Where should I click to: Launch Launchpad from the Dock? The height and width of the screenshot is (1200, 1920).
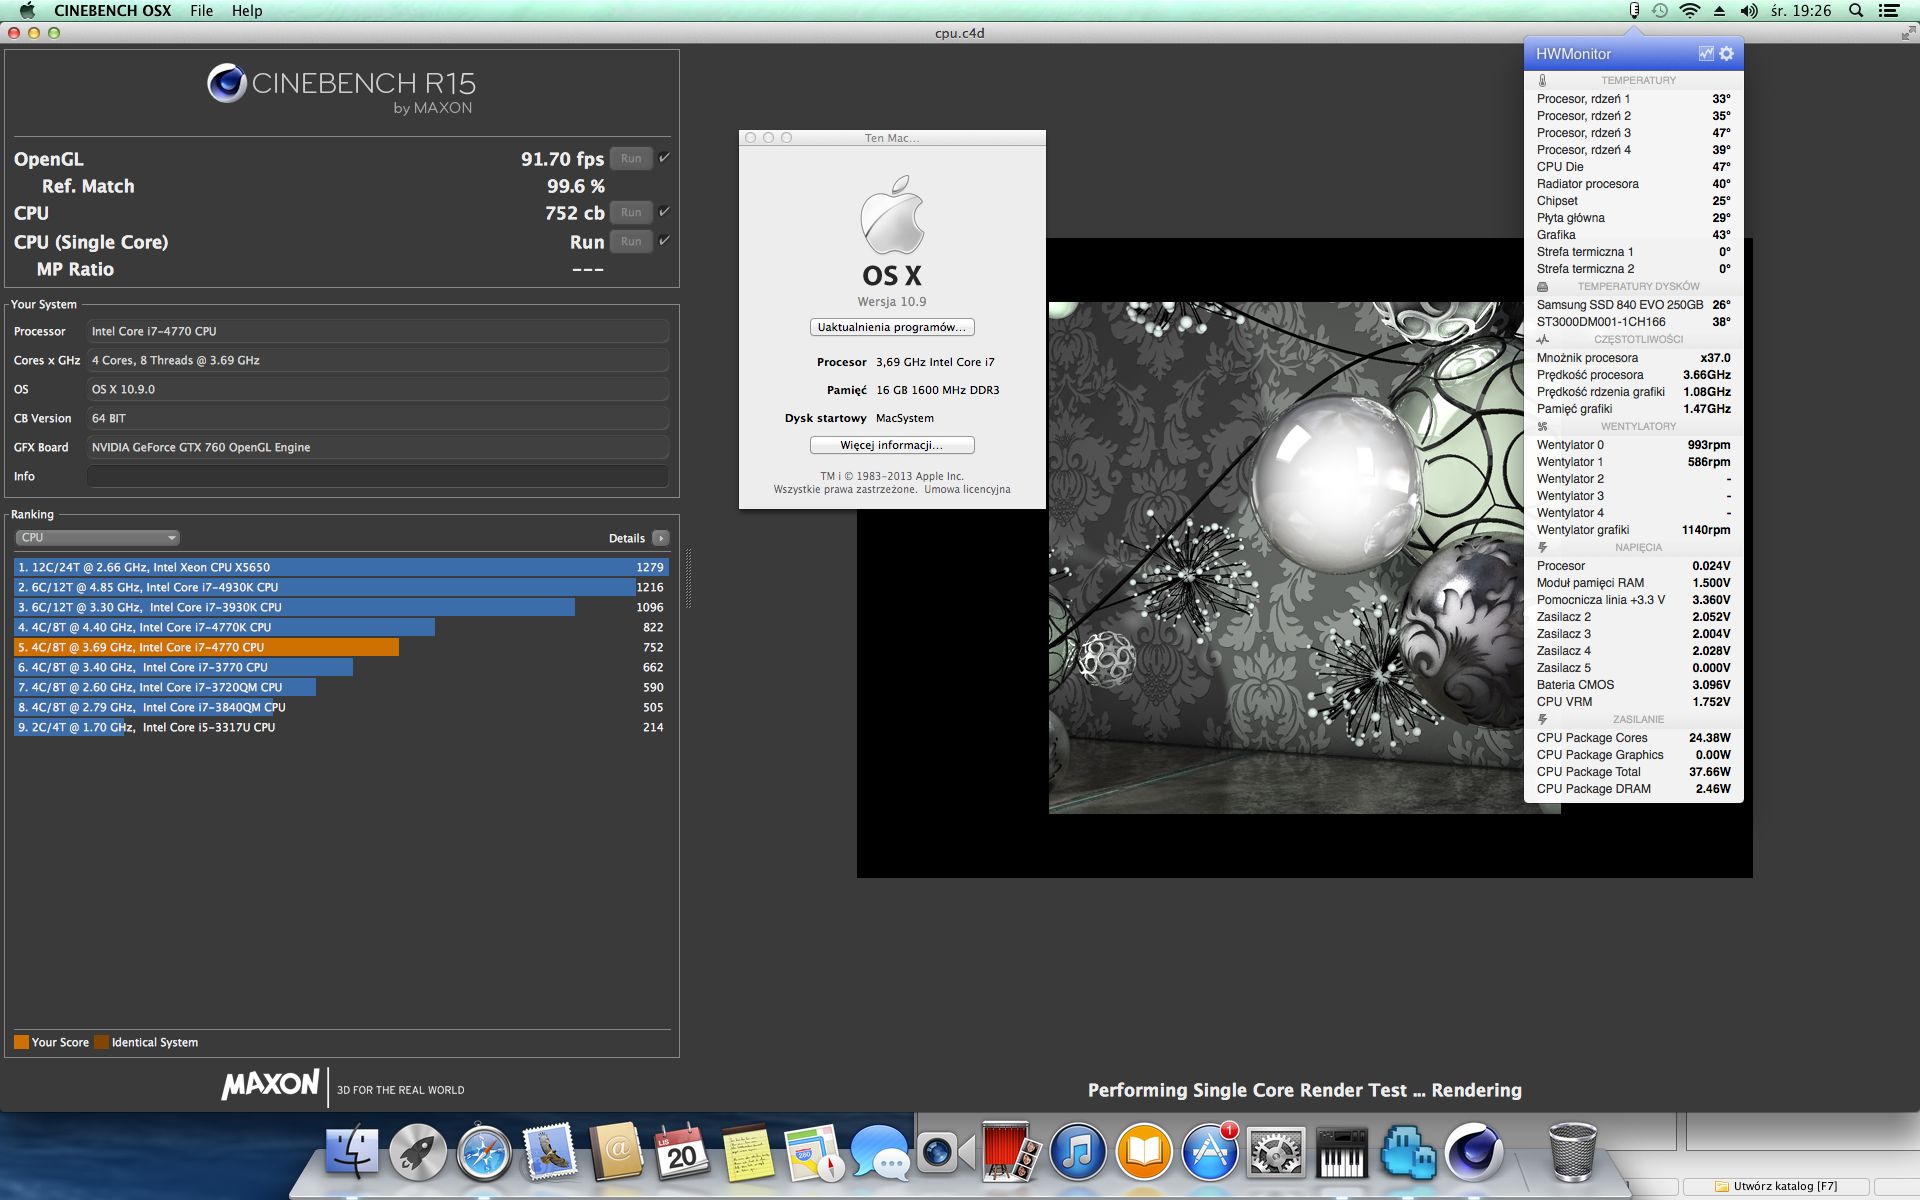[418, 1152]
